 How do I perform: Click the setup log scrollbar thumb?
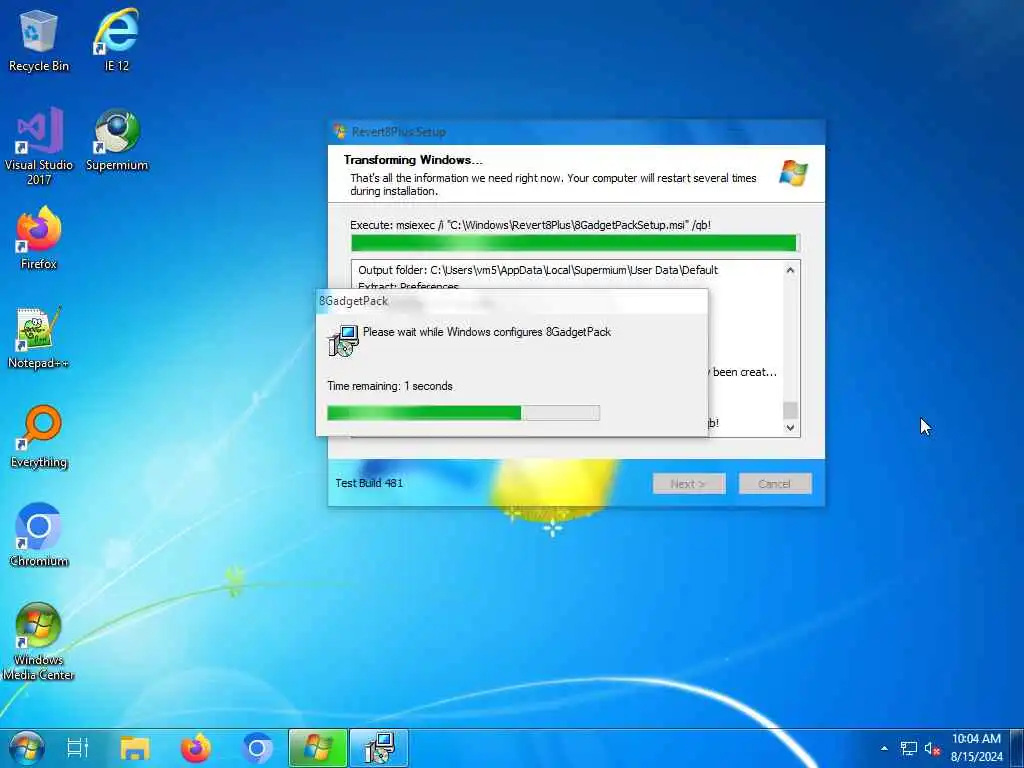tap(790, 410)
